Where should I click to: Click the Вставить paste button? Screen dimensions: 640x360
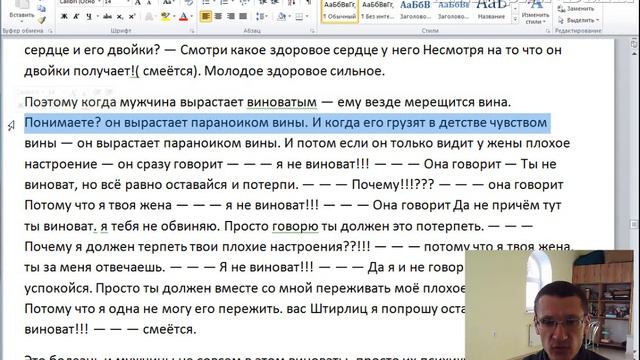(22, 11)
